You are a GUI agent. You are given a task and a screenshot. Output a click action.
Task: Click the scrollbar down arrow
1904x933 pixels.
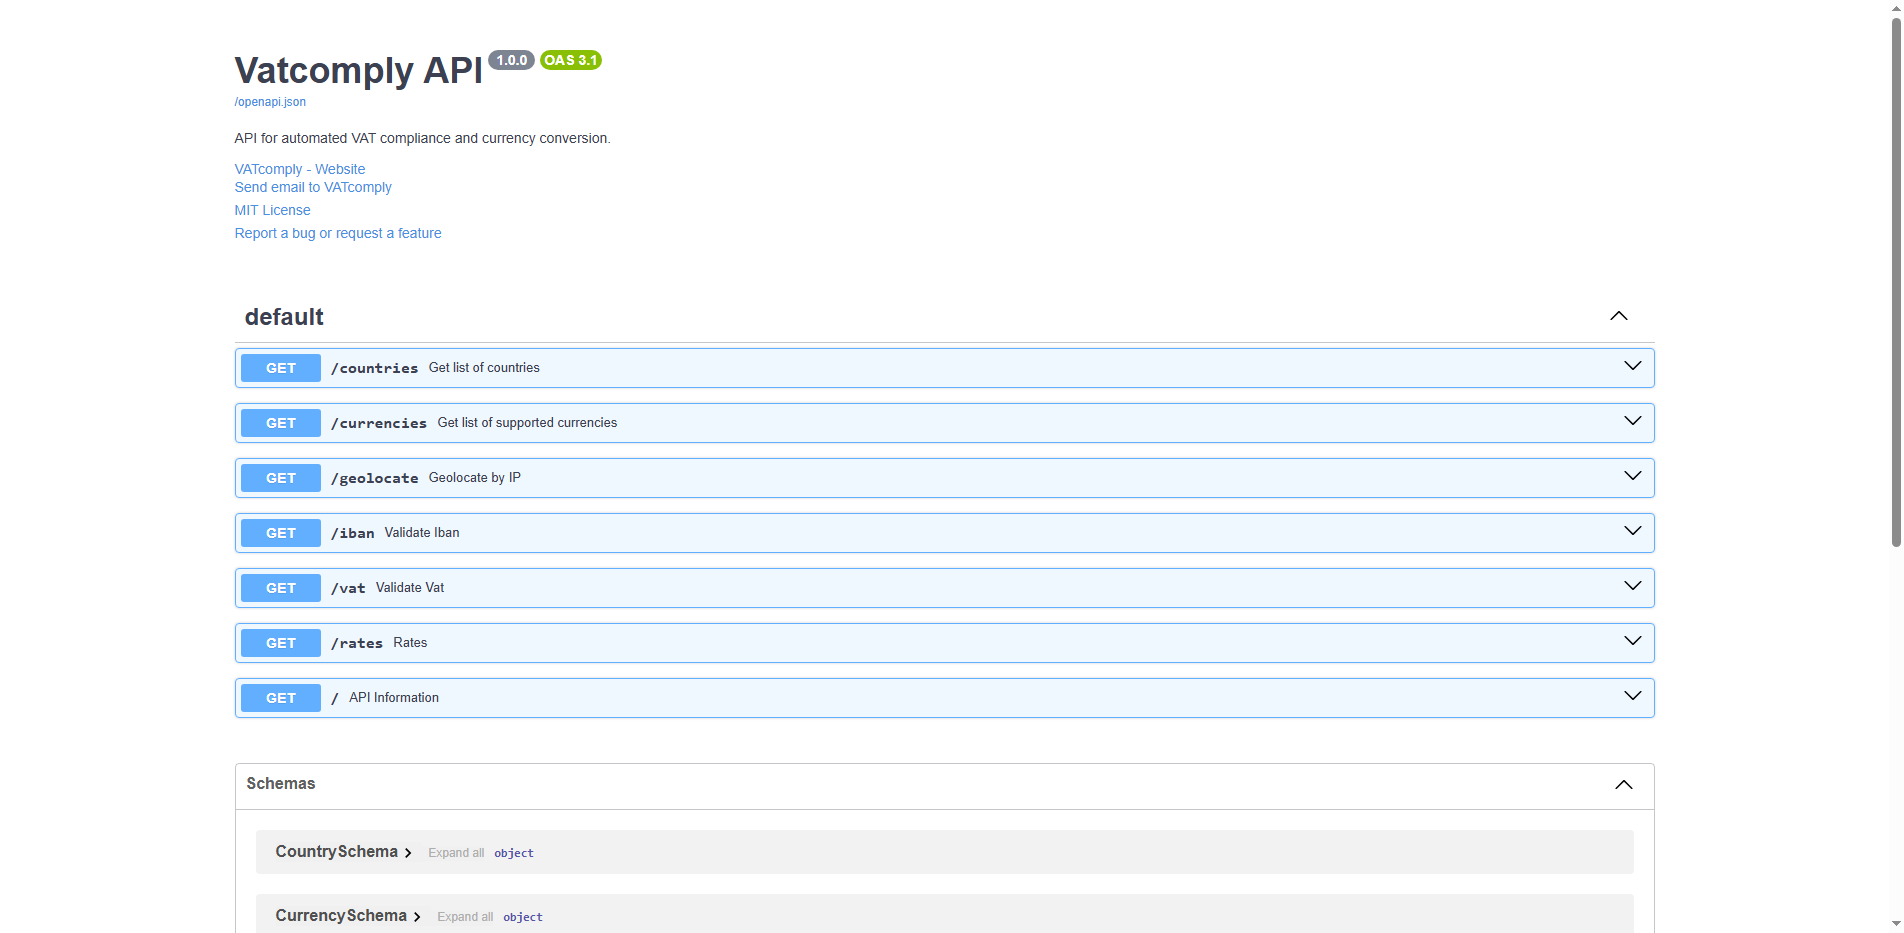[x=1896, y=924]
